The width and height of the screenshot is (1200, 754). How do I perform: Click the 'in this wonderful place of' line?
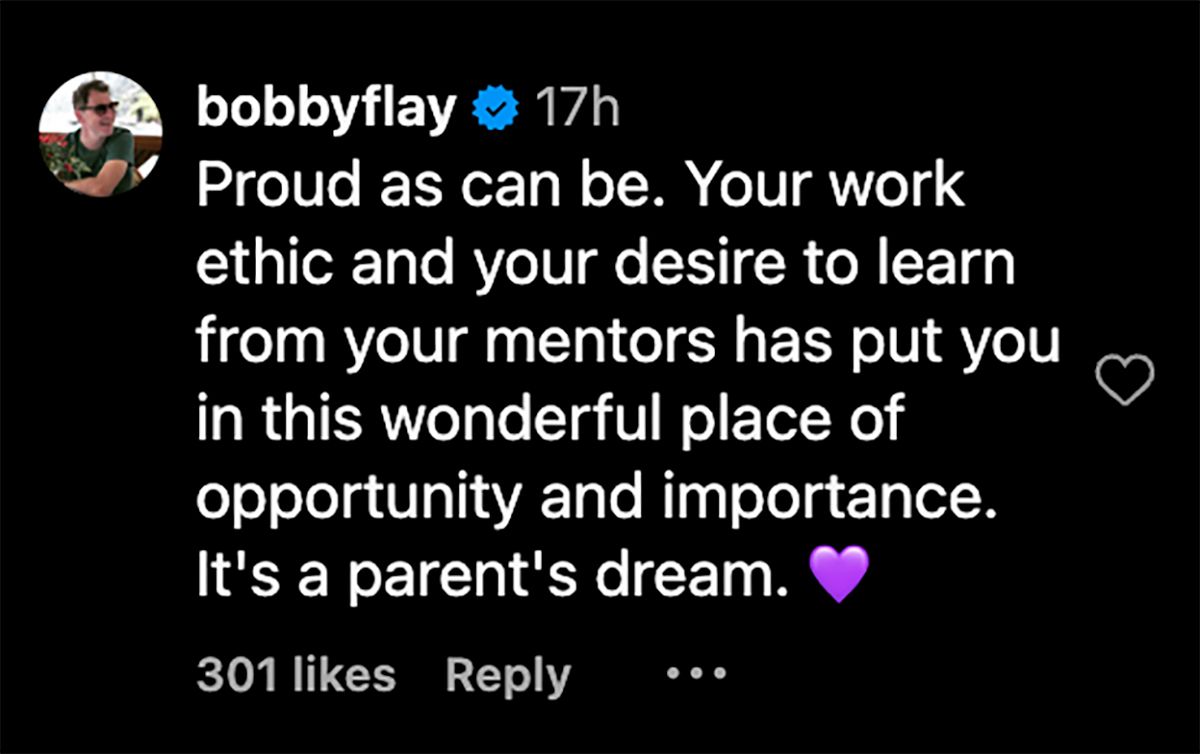(549, 420)
